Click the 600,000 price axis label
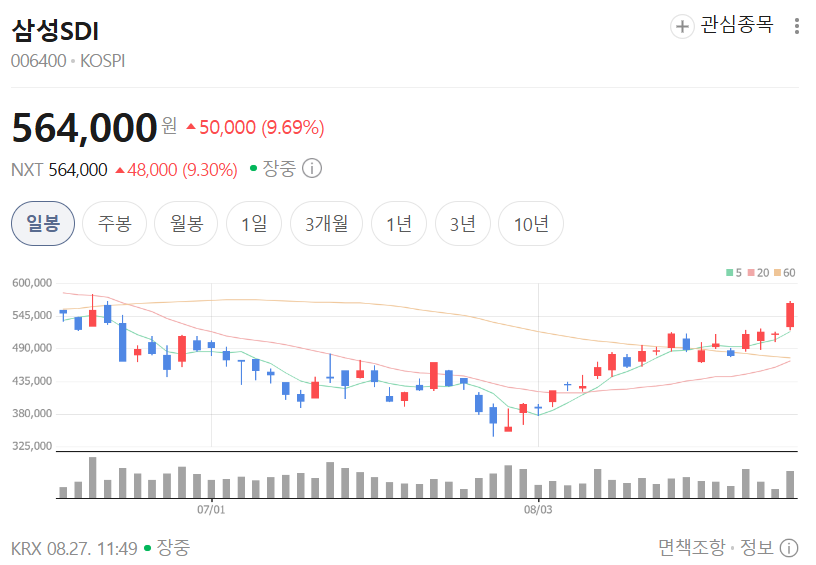816x565 pixels. pos(32,283)
